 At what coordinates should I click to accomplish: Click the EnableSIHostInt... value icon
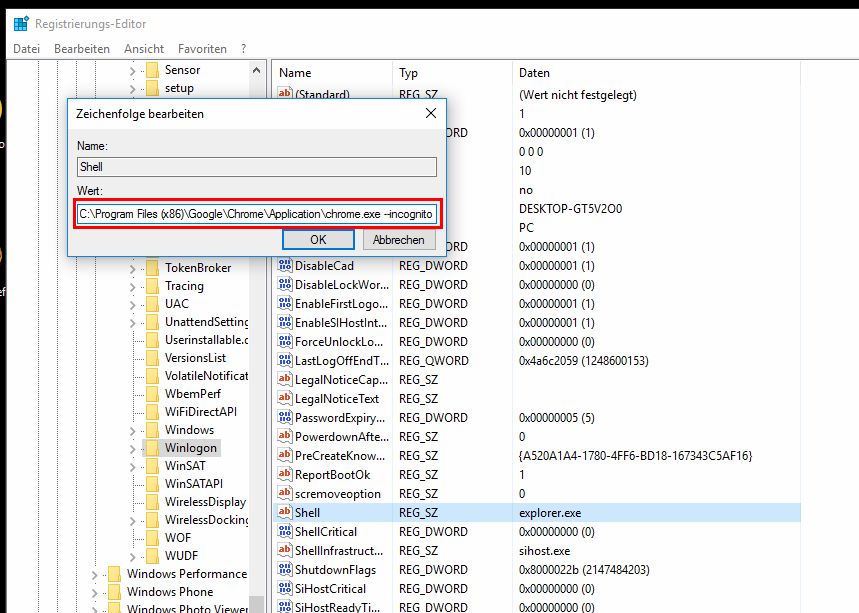click(284, 323)
